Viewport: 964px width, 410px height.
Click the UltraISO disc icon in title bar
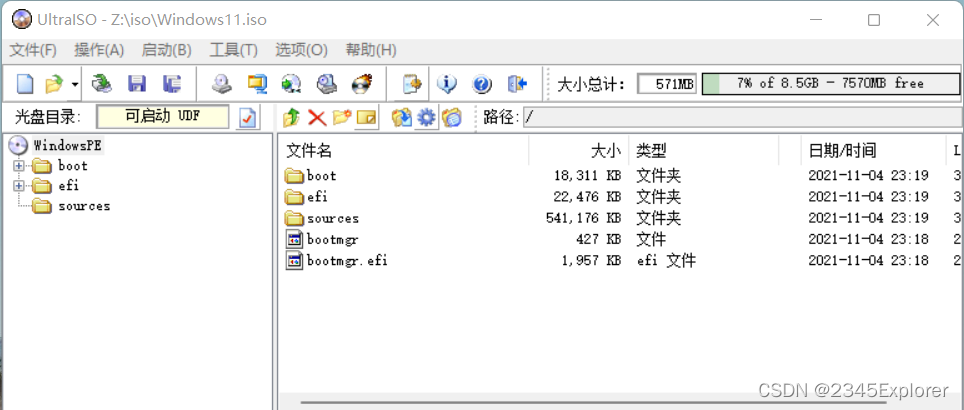tap(22, 20)
